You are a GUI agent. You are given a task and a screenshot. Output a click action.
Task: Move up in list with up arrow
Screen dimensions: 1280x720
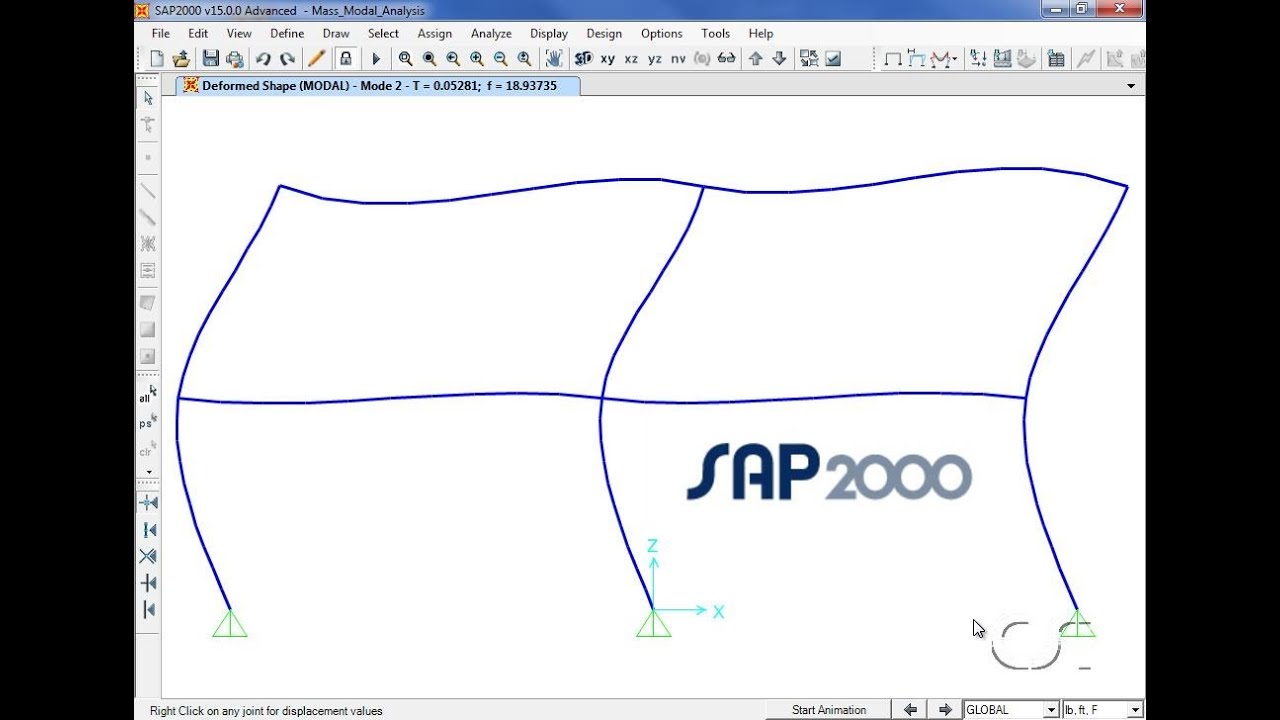pos(755,59)
